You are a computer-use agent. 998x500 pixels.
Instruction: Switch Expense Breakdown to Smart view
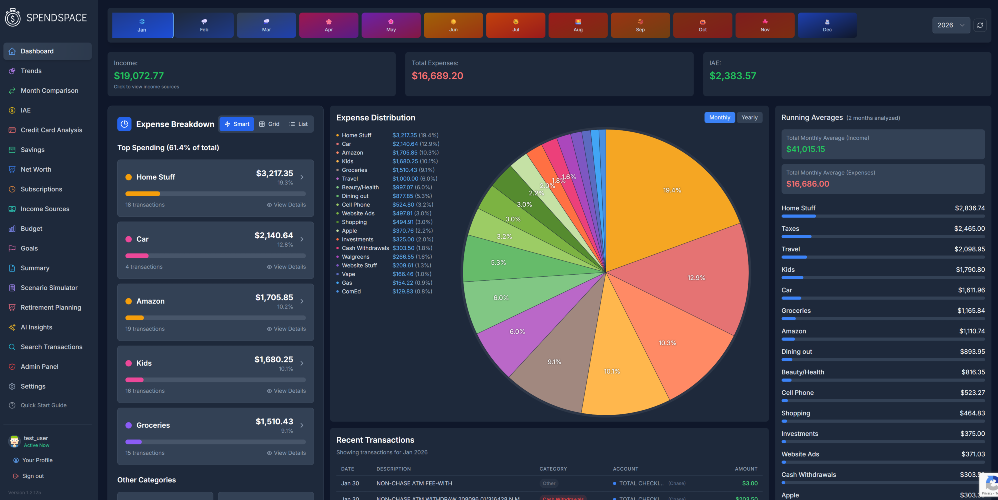(237, 124)
